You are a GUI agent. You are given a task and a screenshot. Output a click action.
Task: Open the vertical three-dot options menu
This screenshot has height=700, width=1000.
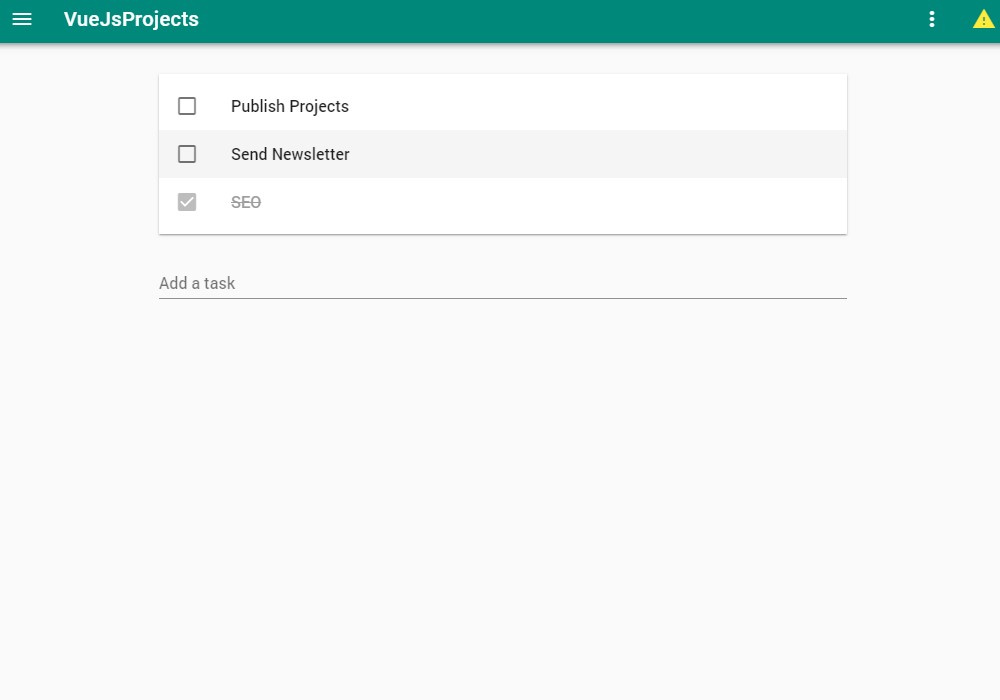(932, 19)
